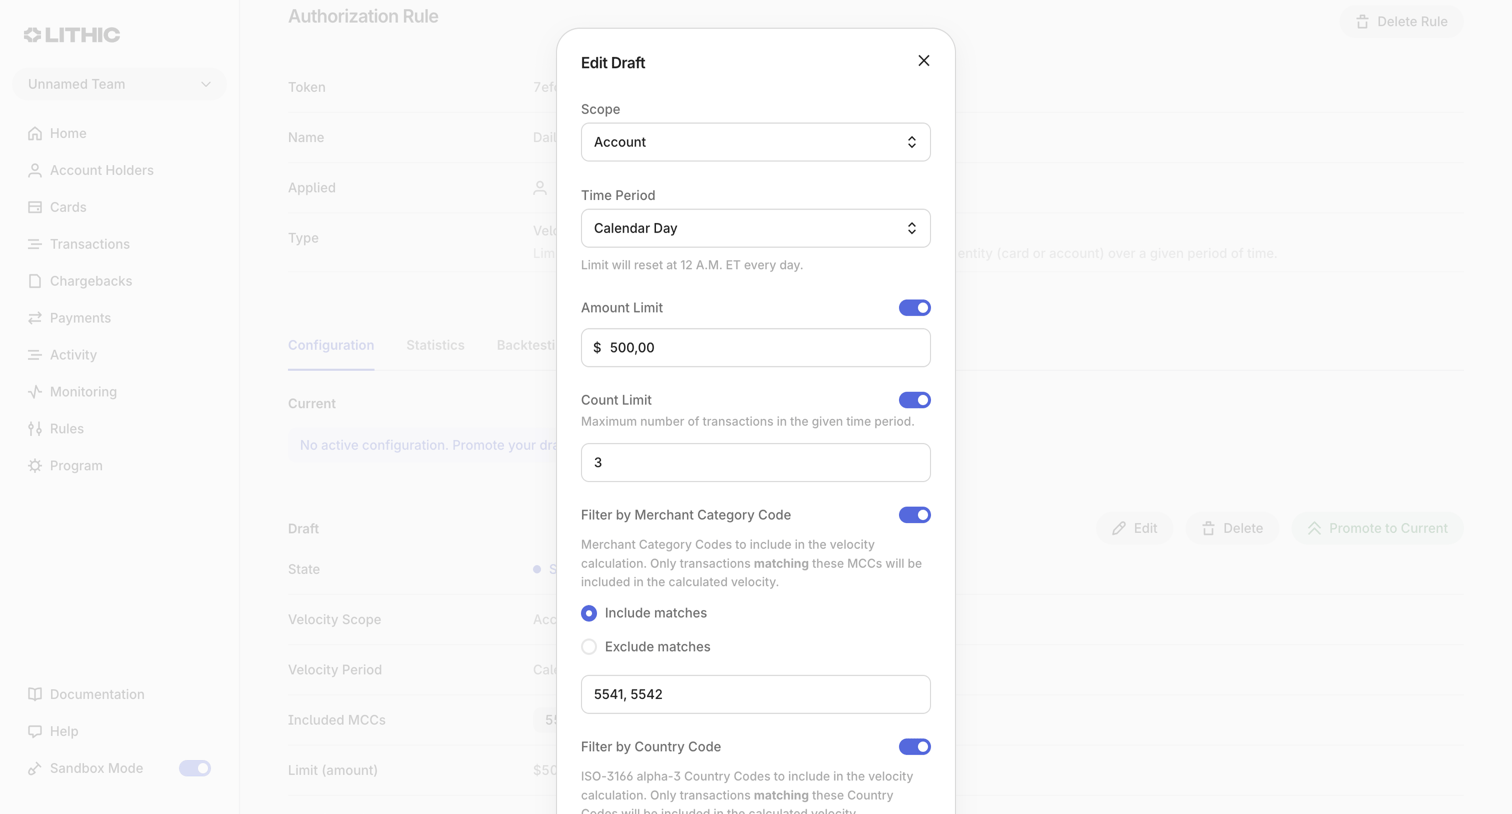Disable Filter by Country Code switch
The image size is (1512, 814).
[x=914, y=747]
